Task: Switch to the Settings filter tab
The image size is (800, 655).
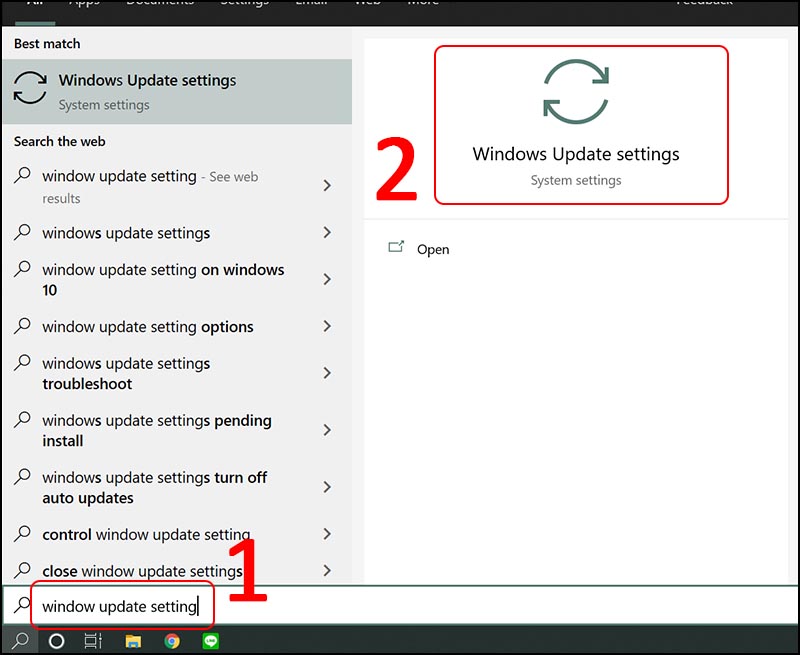Action: (243, 4)
